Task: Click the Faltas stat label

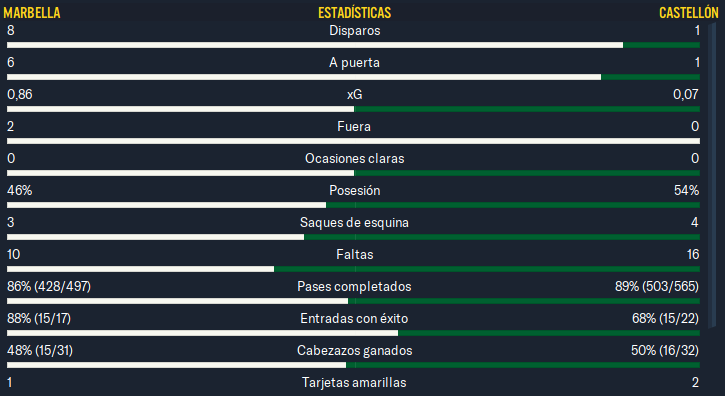Action: pos(355,254)
